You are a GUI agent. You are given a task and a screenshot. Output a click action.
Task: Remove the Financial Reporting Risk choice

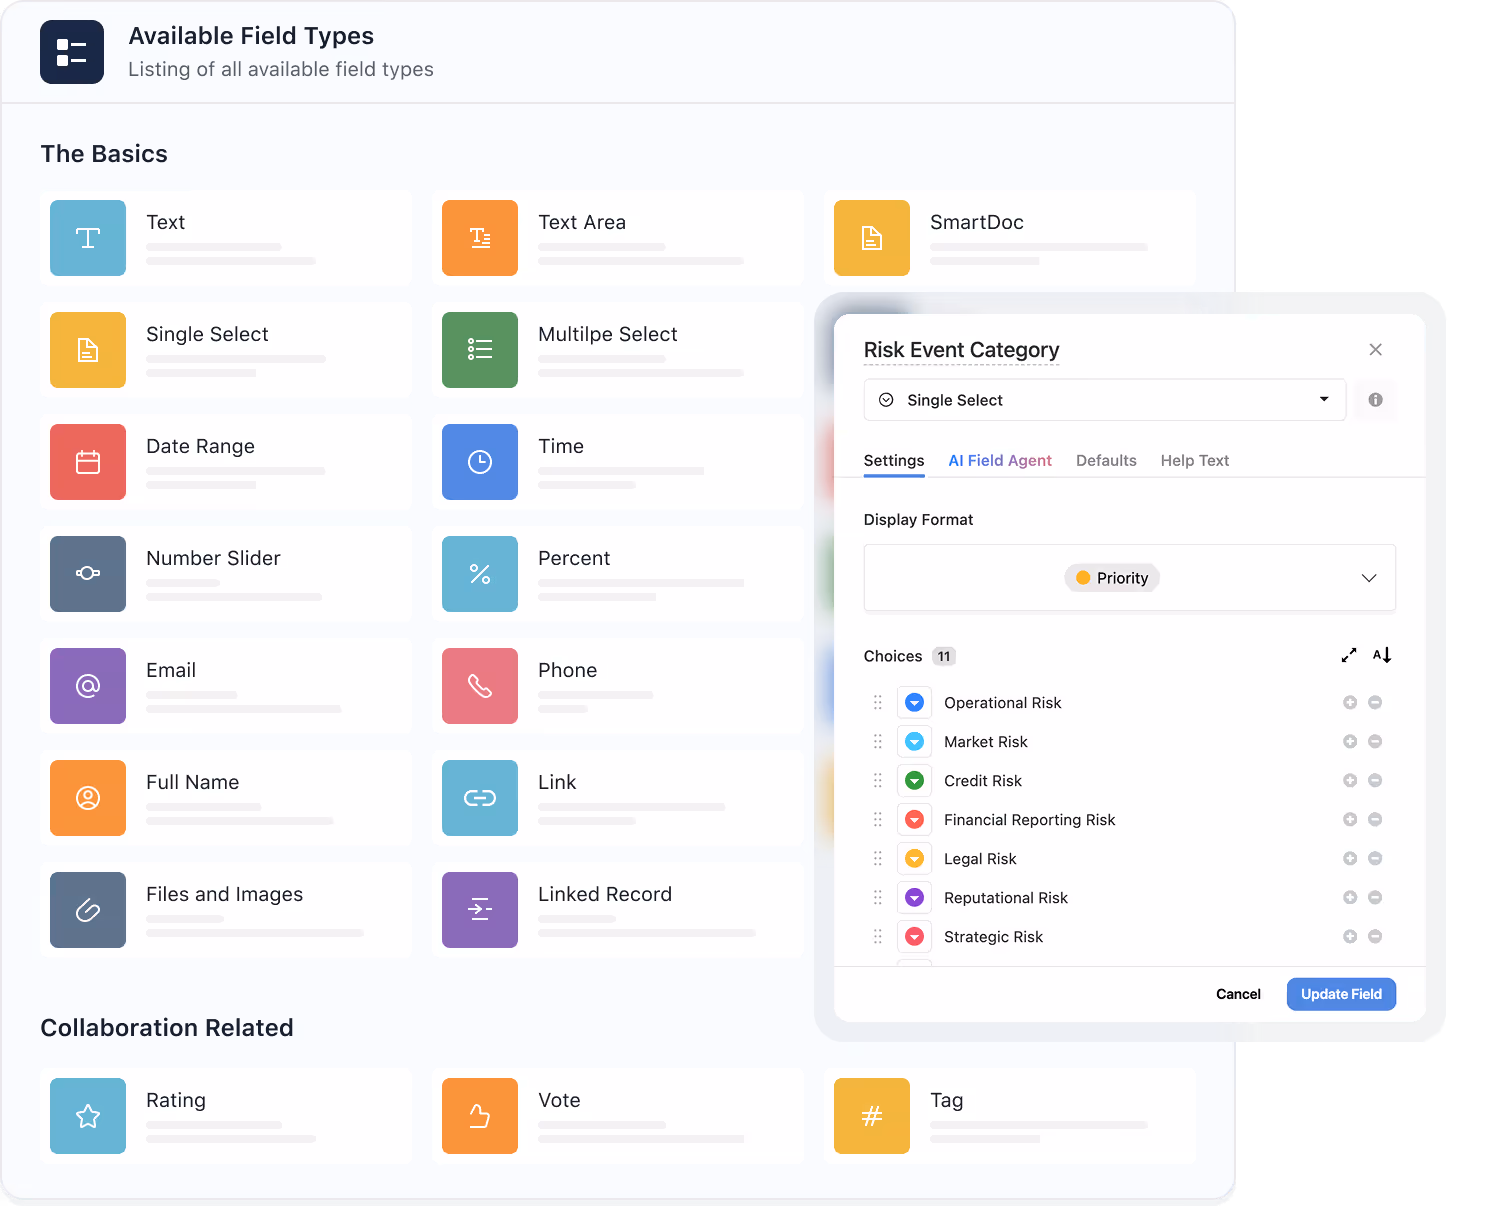click(x=1375, y=820)
